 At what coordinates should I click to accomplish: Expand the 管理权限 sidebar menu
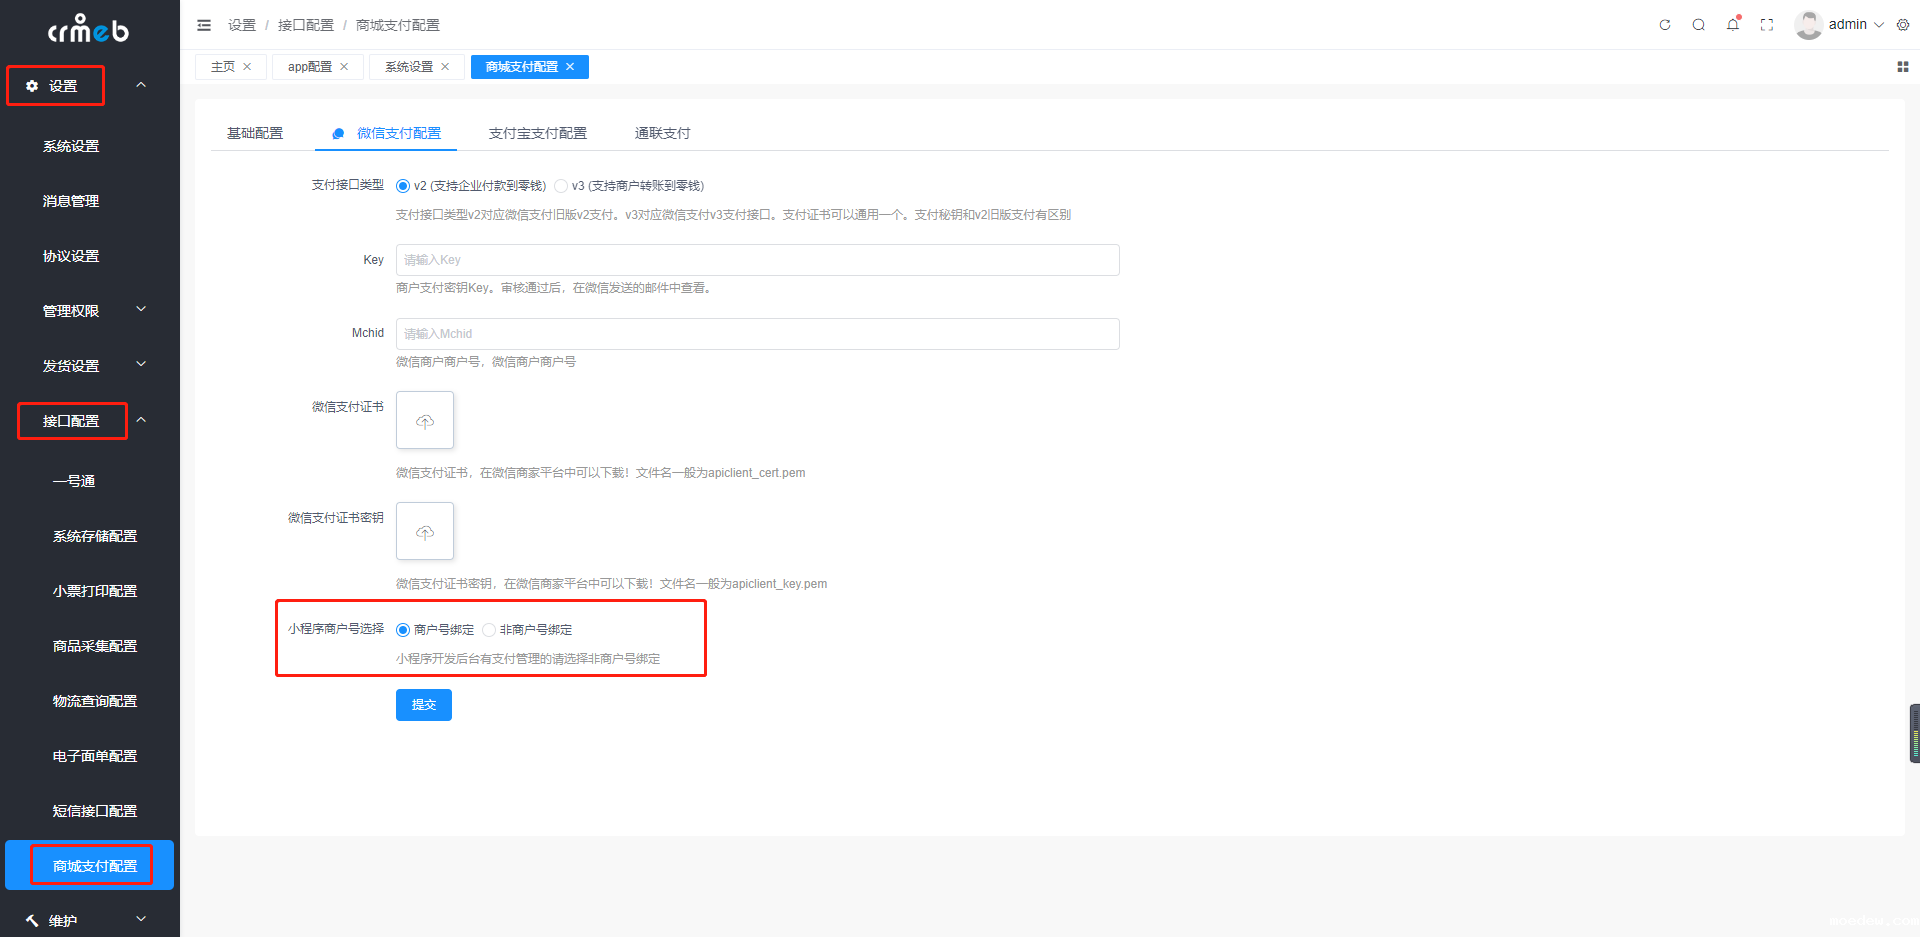point(90,311)
